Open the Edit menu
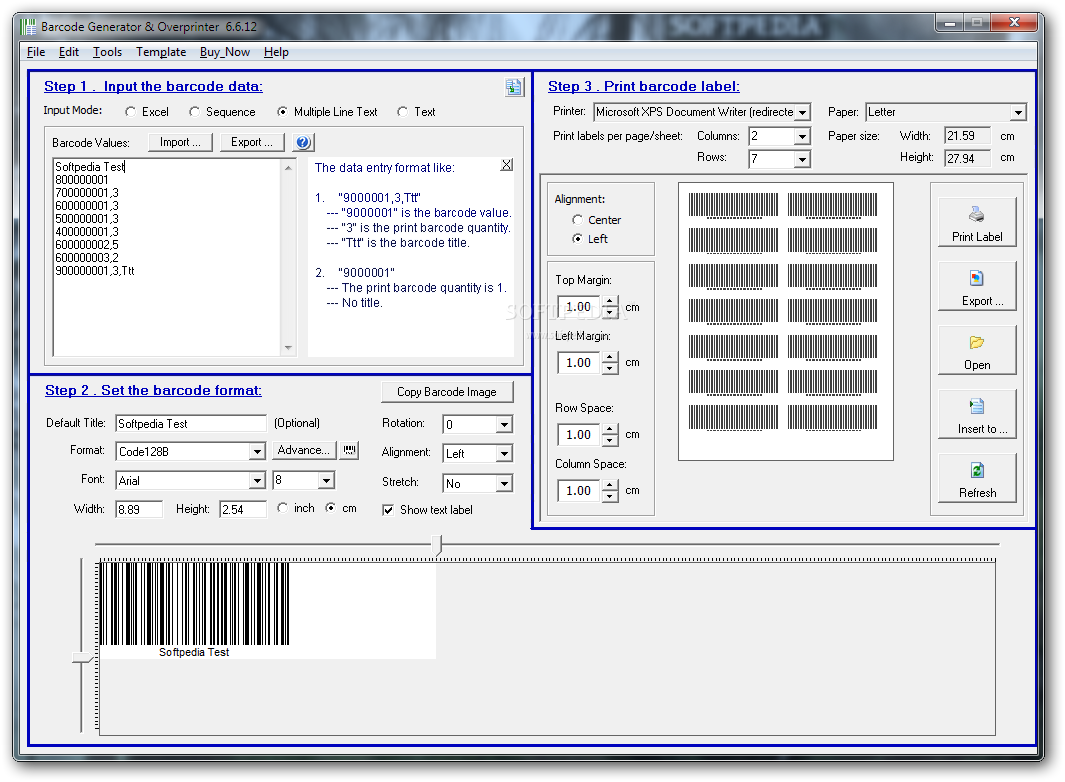The image size is (1065, 782). coord(69,52)
